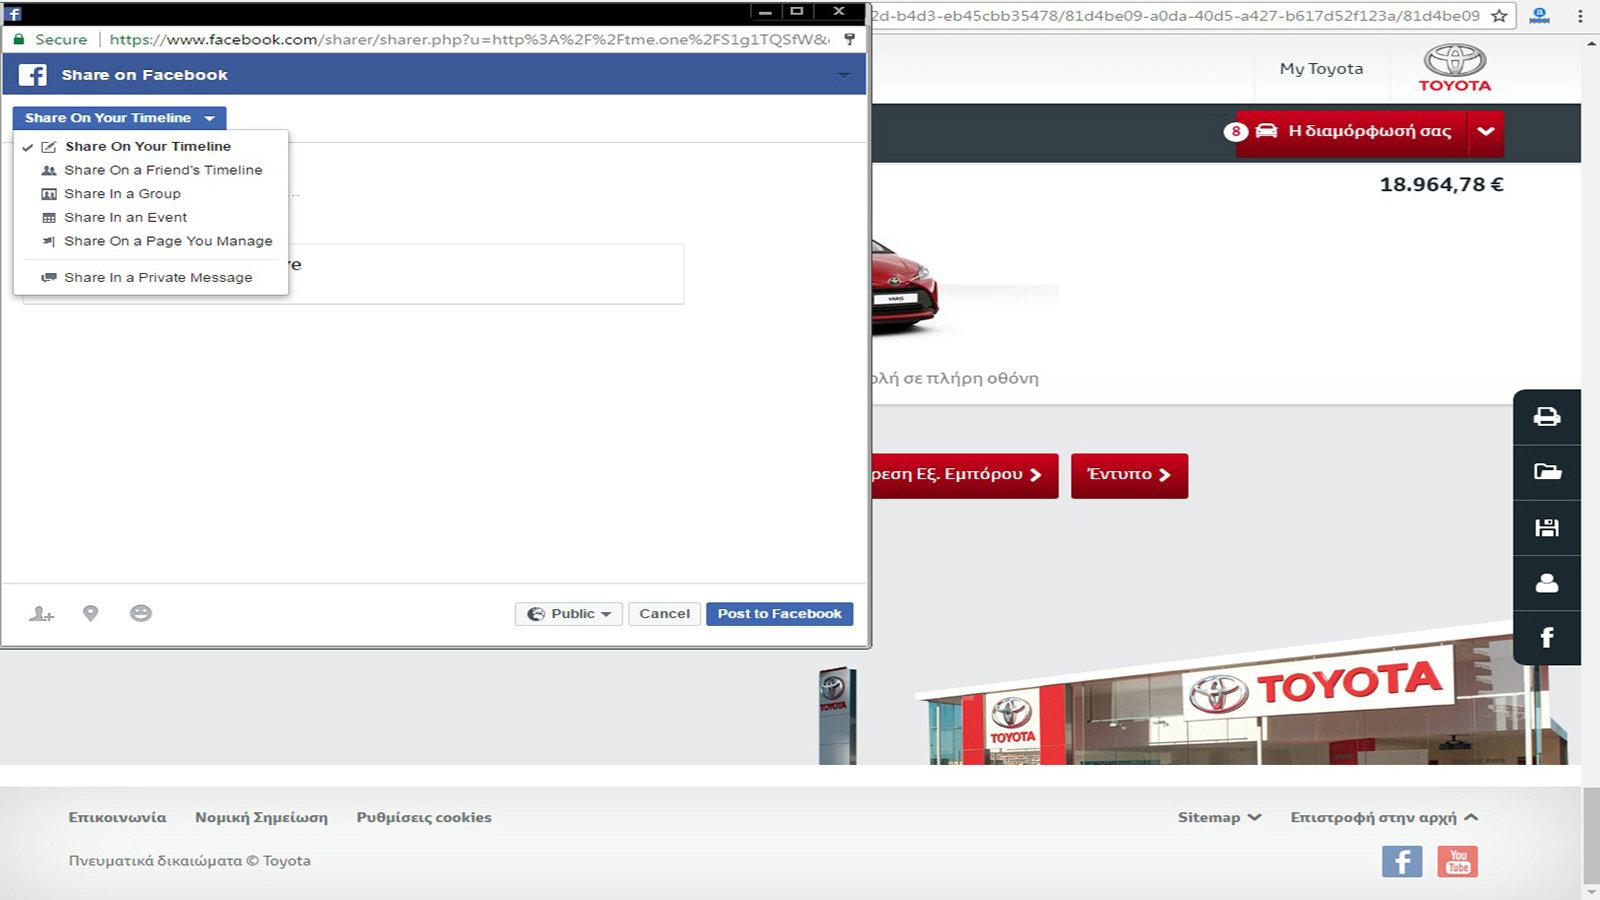This screenshot has width=1600, height=900.
Task: Click the add location pin icon
Action: point(90,613)
